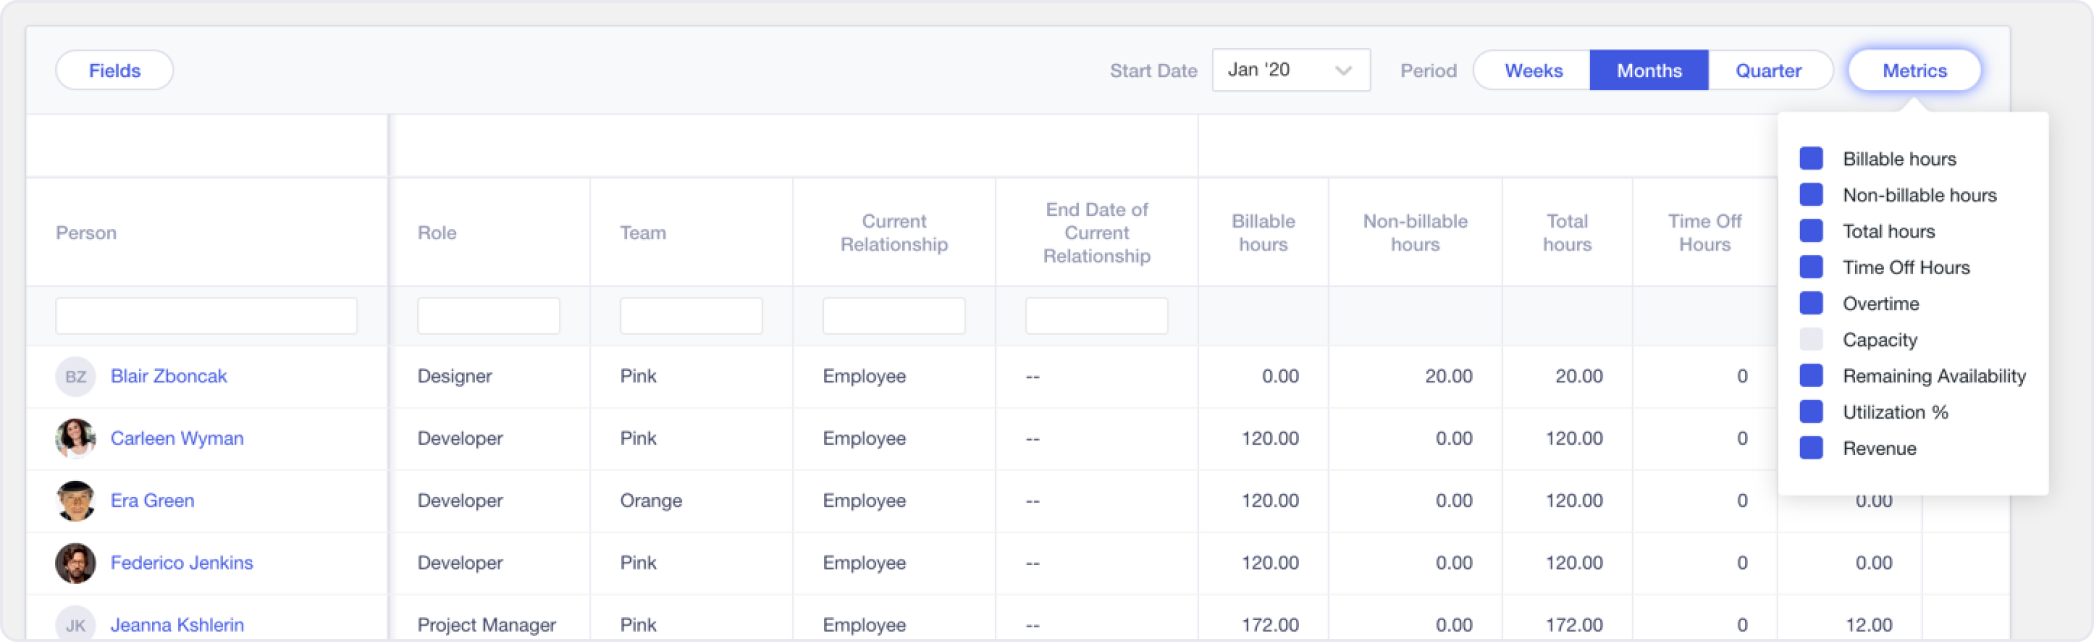This screenshot has width=2094, height=642.
Task: Click Blair Zboncak's initials avatar
Action: point(75,377)
